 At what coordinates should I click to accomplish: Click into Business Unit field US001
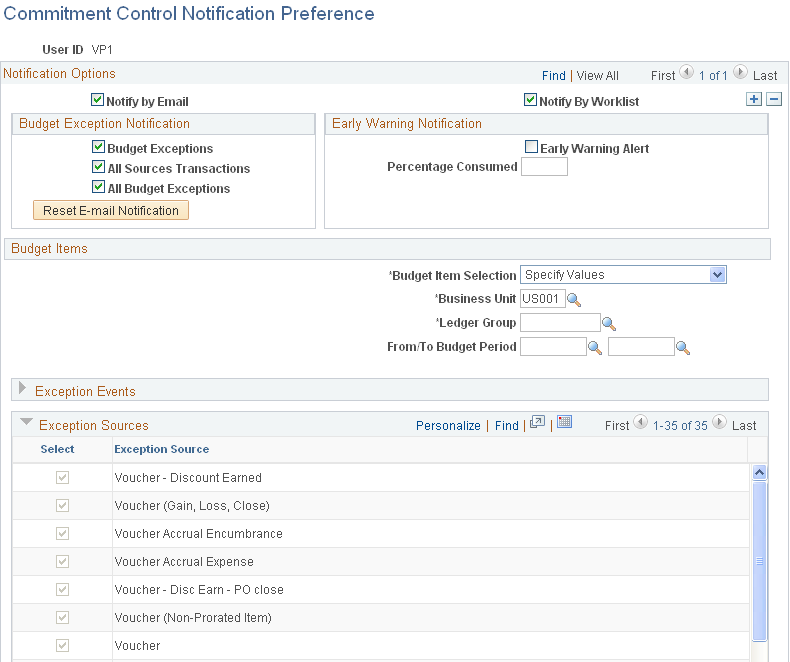coord(543,299)
